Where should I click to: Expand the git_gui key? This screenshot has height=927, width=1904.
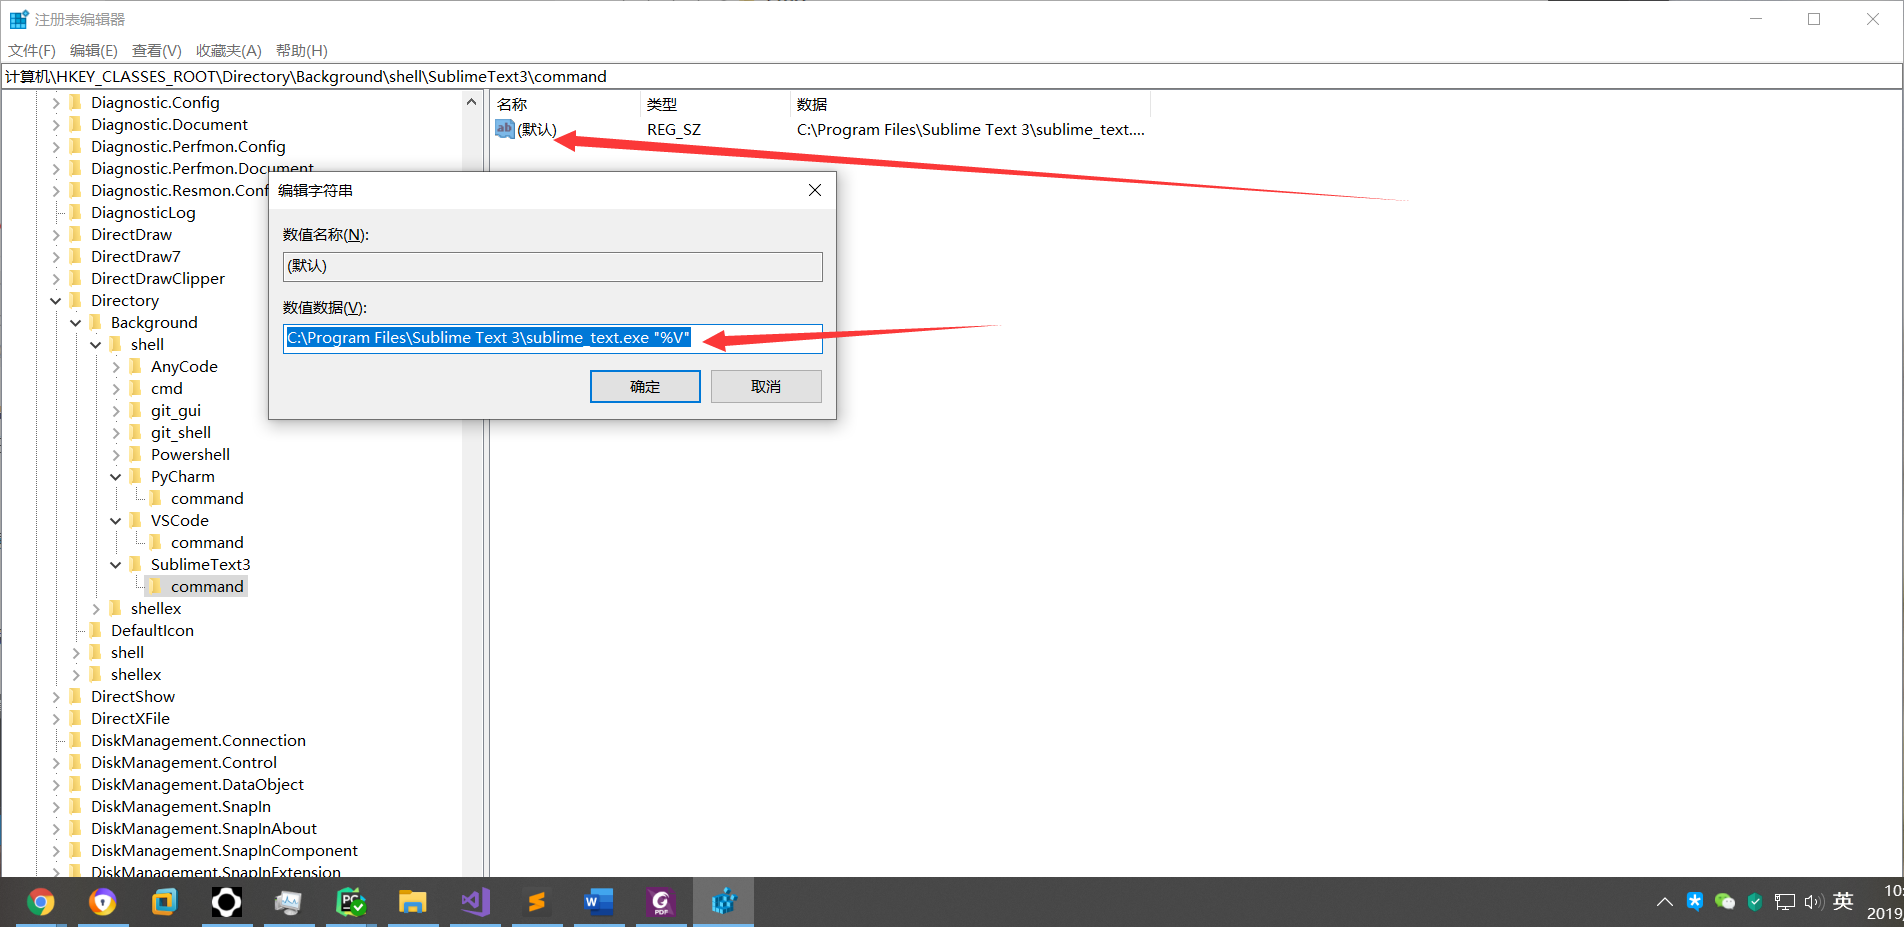(116, 411)
